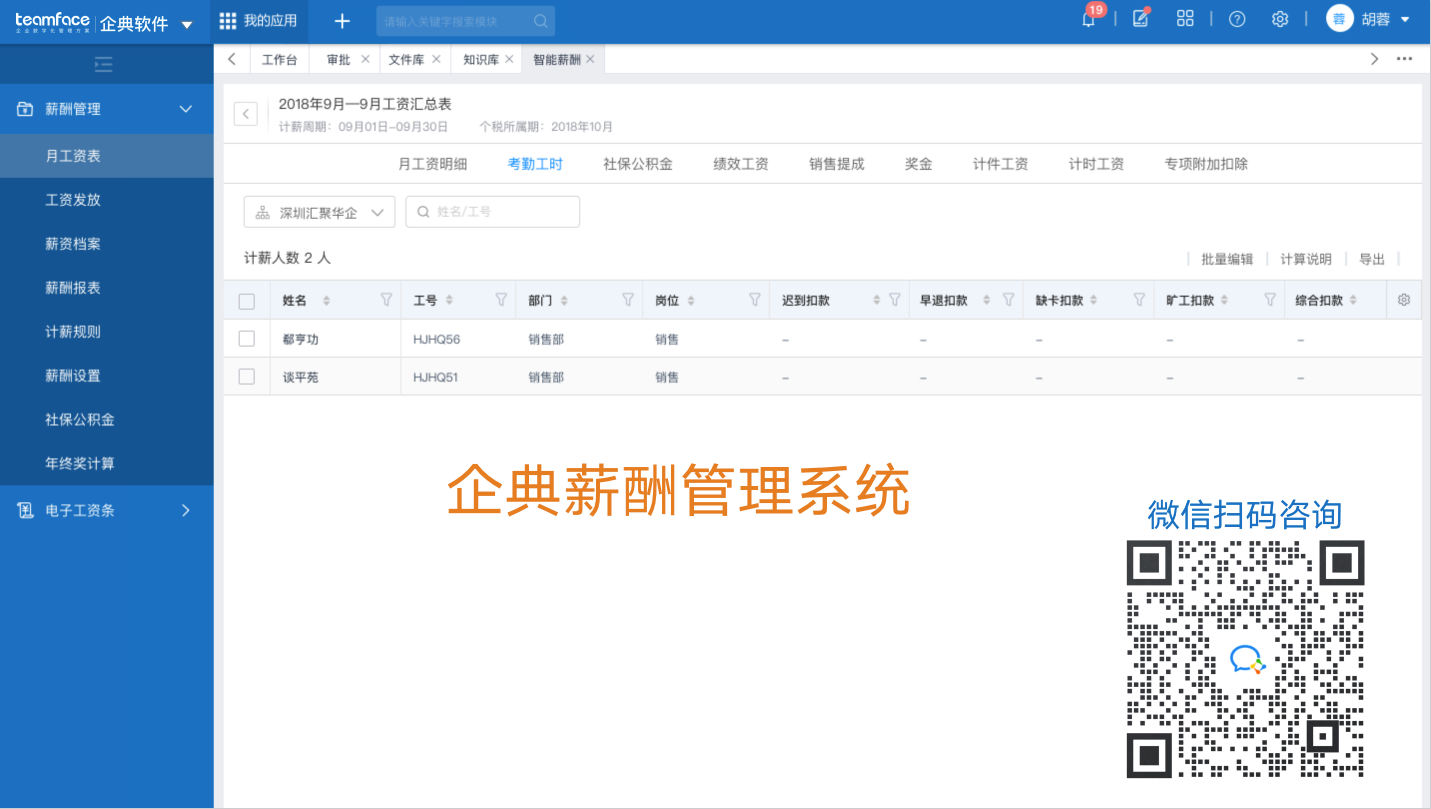Open the 深圳汇聚华企 company dropdown

coord(319,212)
